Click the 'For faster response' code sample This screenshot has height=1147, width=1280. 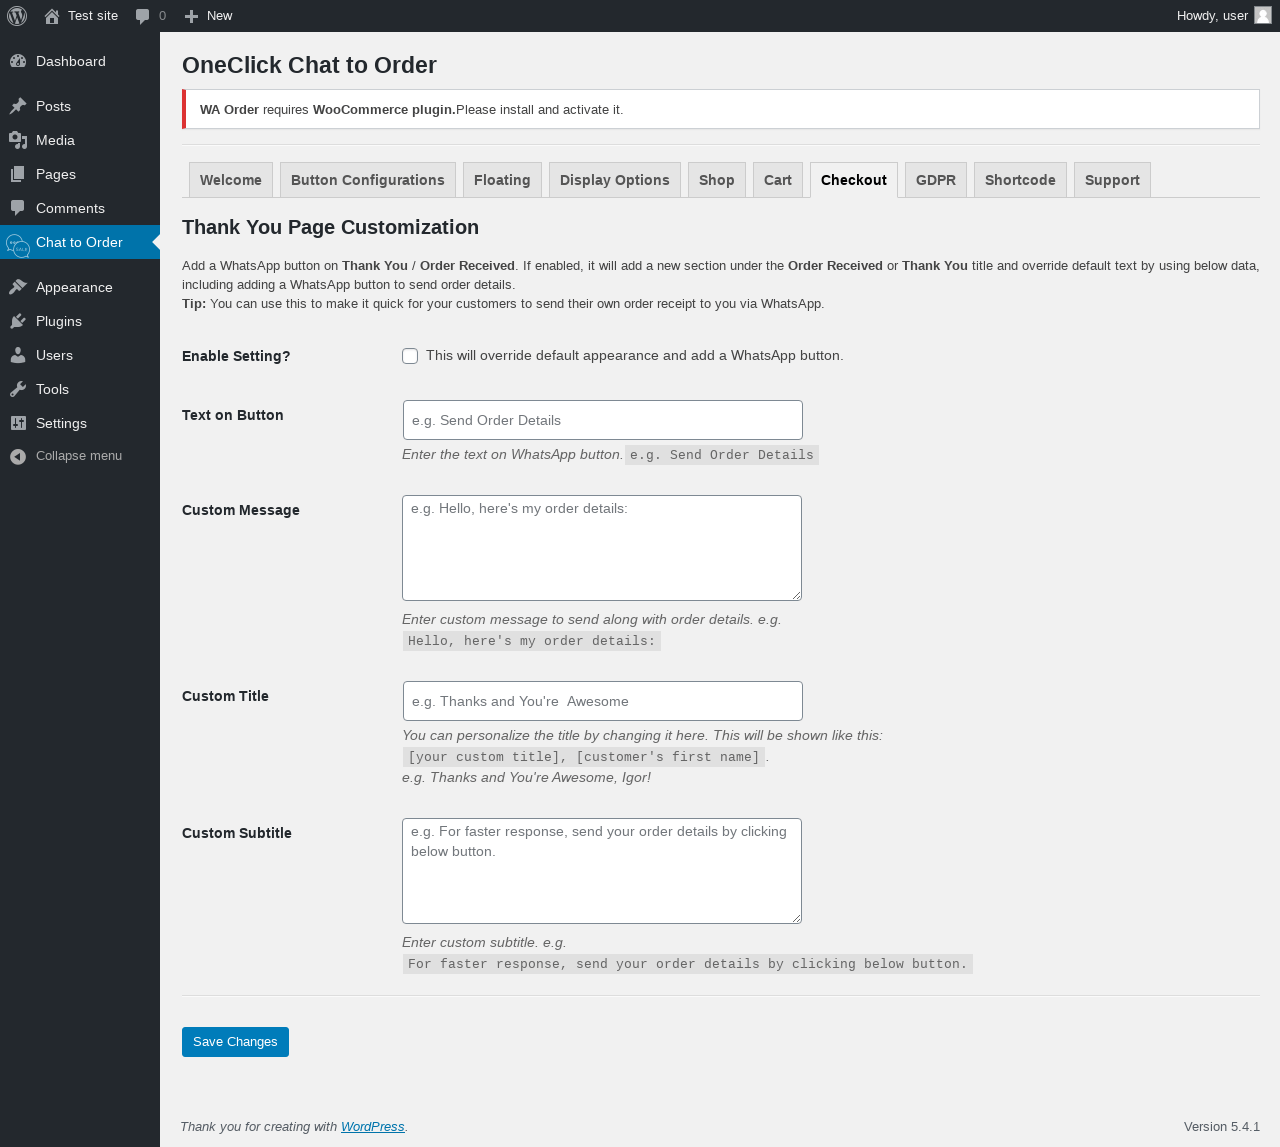688,964
